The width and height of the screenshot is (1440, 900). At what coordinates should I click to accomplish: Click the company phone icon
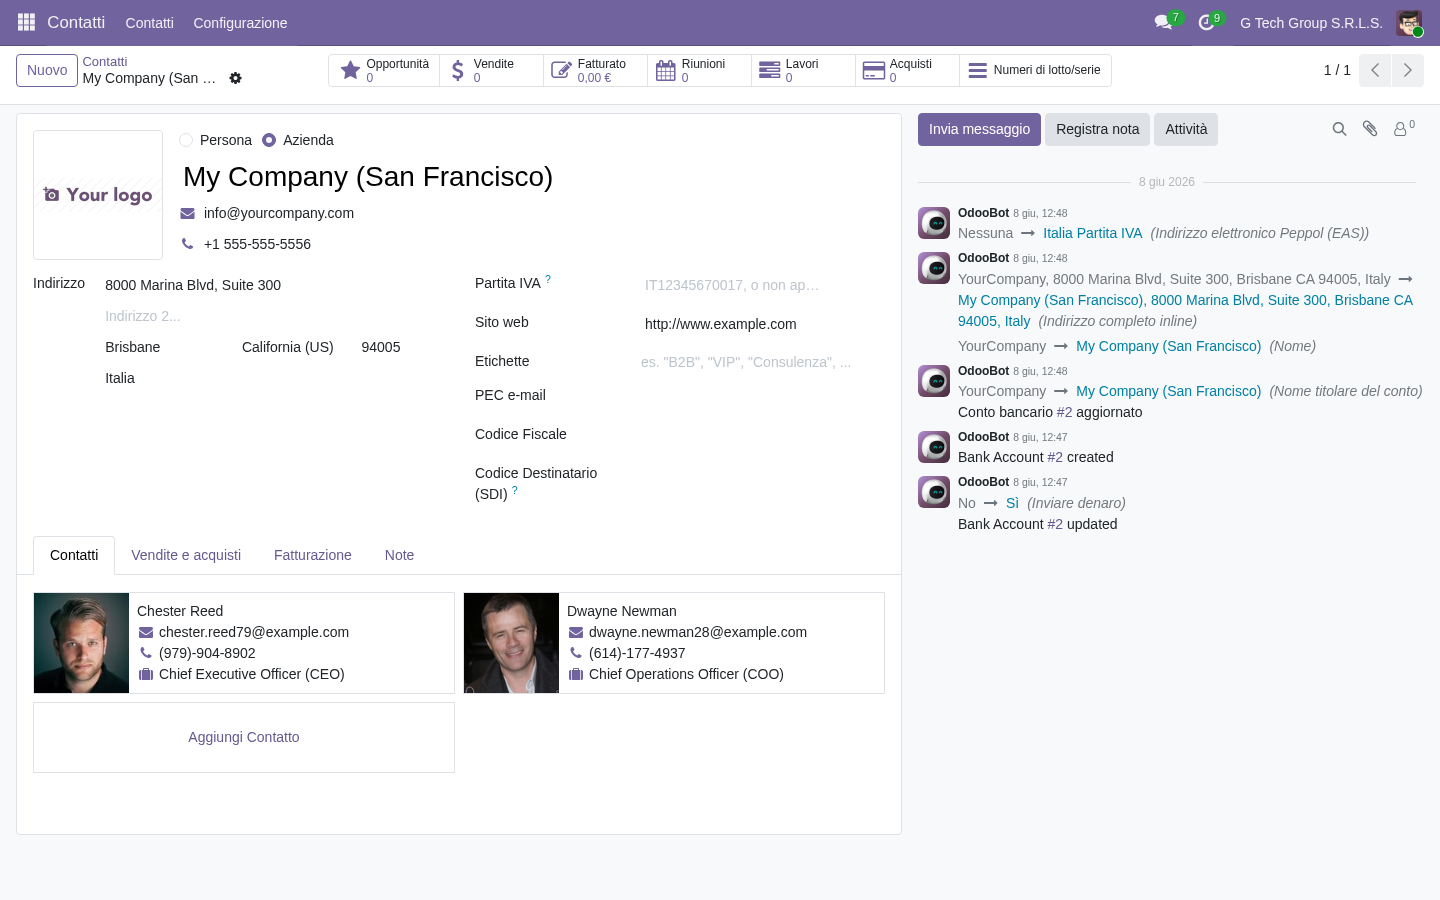(187, 244)
